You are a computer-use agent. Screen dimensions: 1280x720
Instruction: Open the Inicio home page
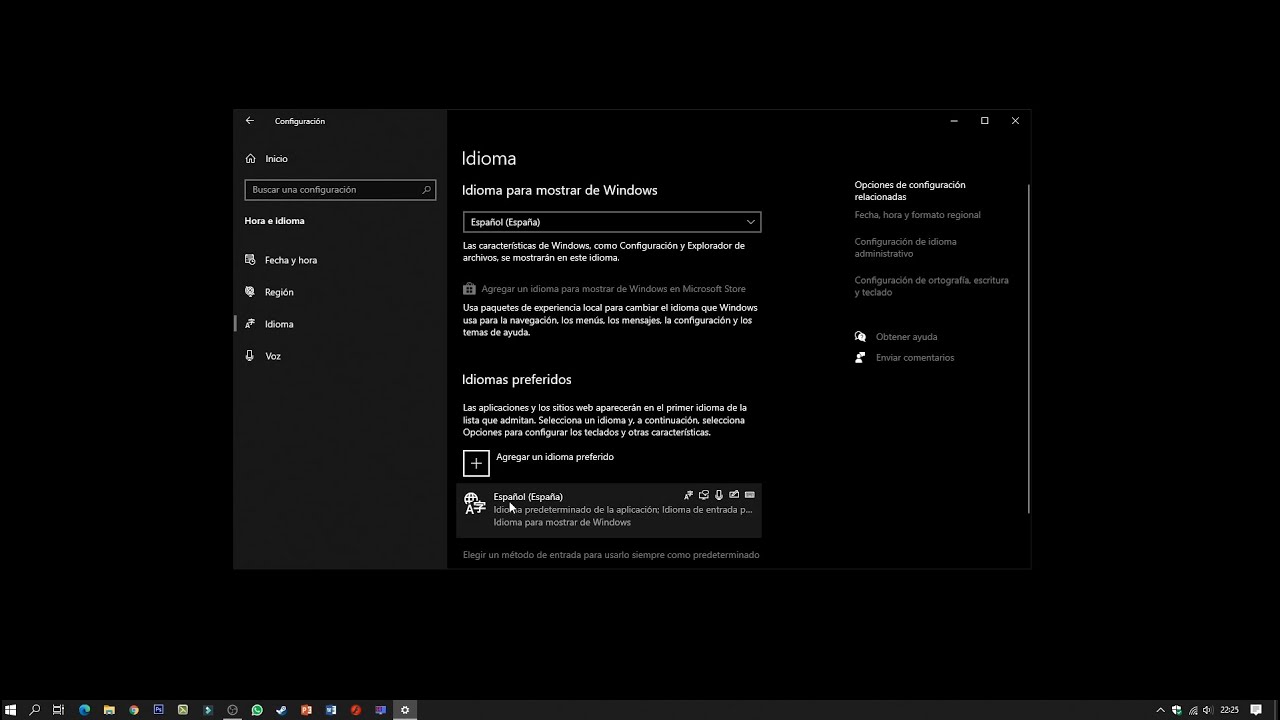coord(266,158)
